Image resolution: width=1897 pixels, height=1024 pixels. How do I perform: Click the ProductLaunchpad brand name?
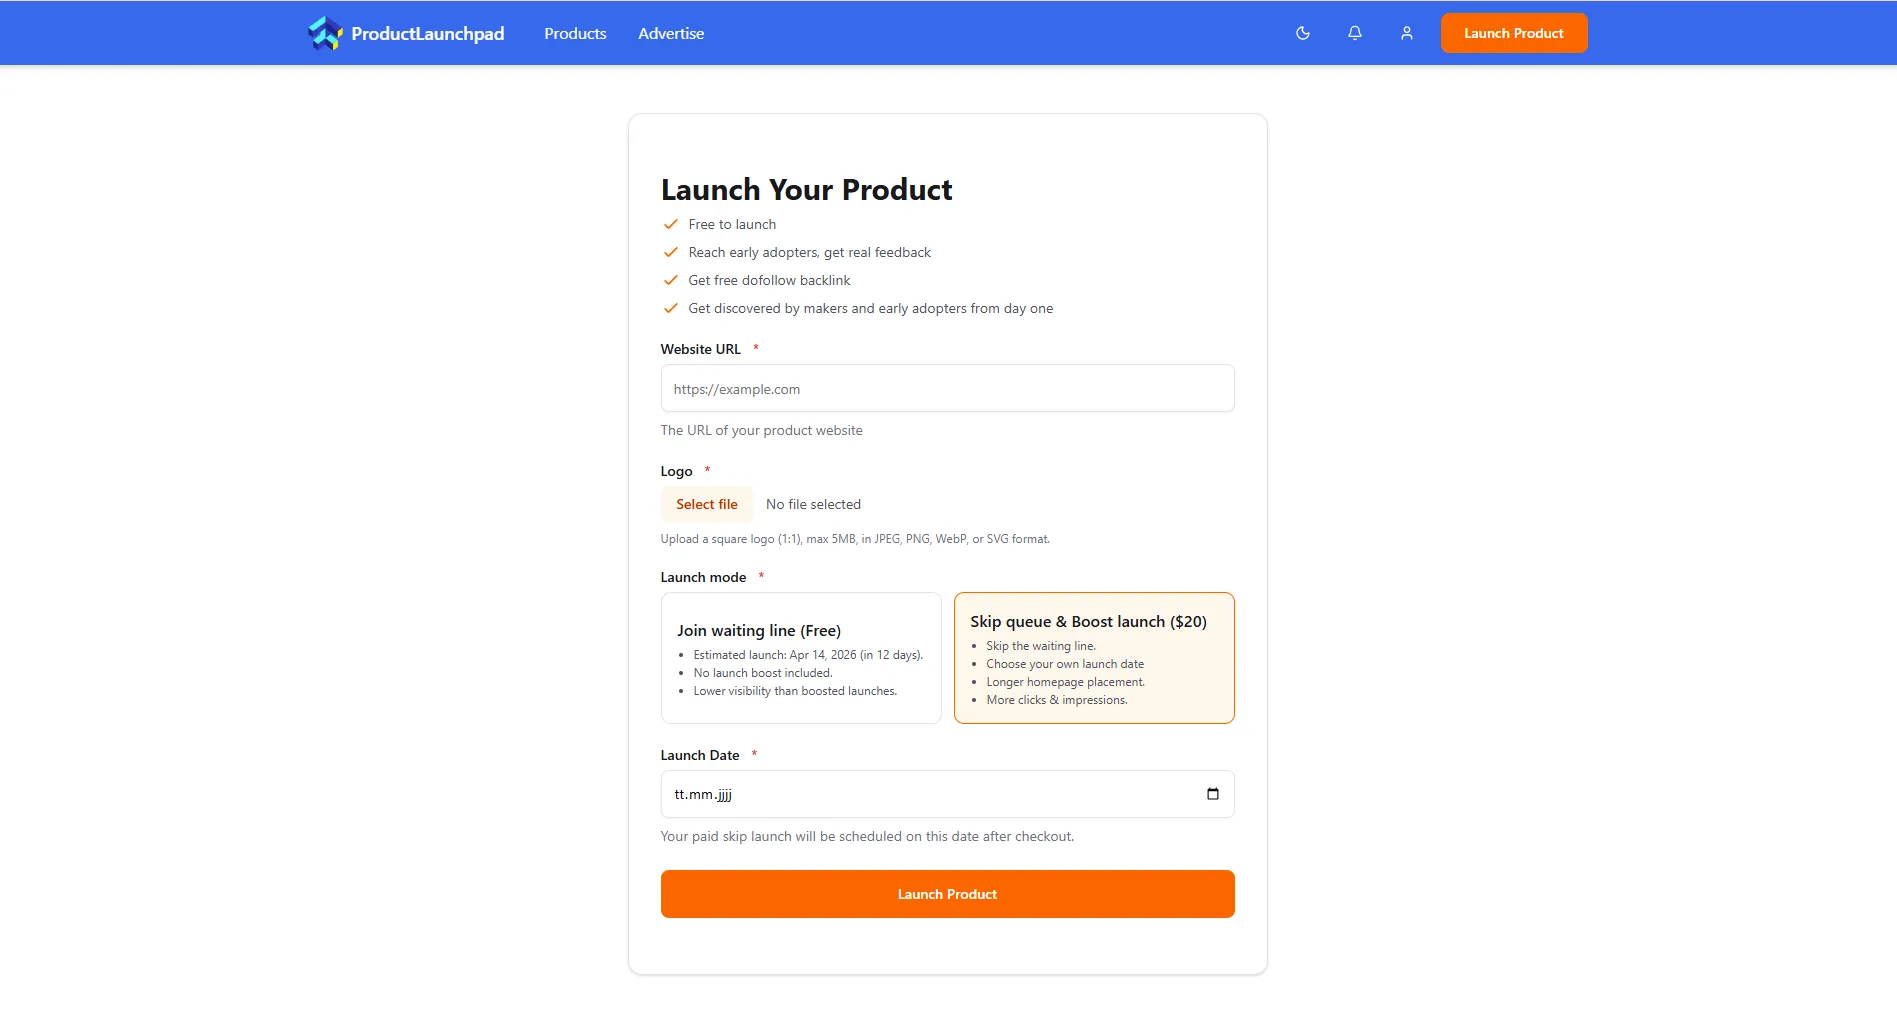pyautogui.click(x=428, y=33)
